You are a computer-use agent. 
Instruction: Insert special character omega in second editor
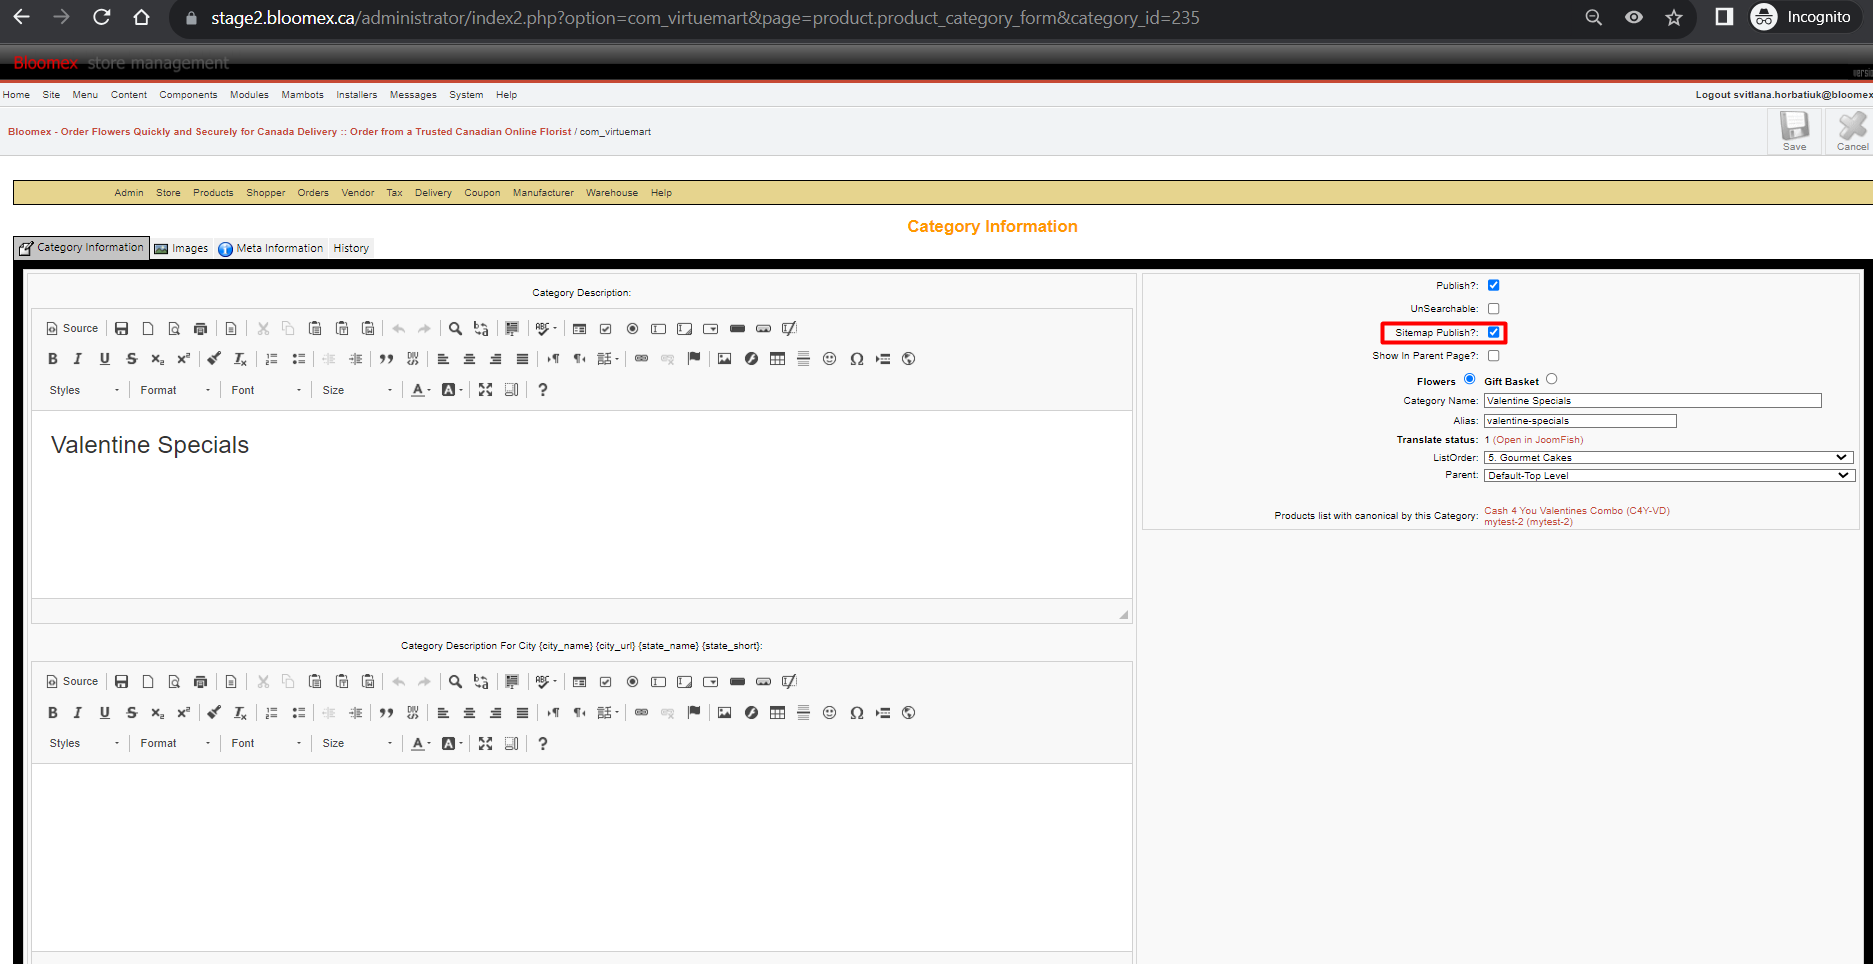click(x=857, y=713)
